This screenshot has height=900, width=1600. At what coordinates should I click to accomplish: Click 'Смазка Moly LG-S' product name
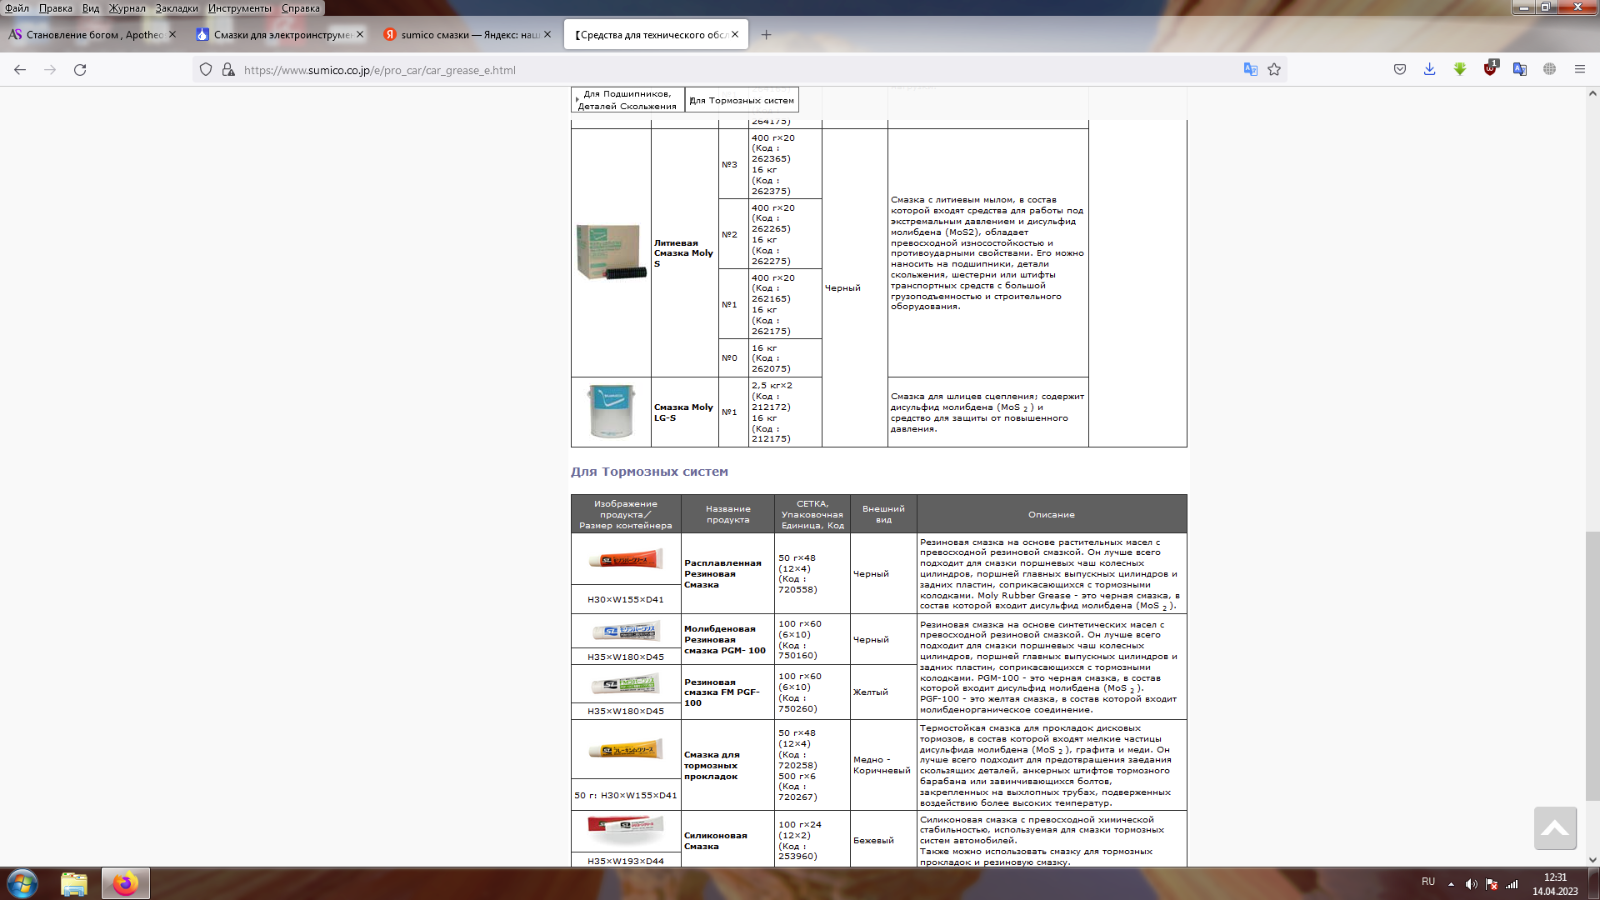[x=684, y=412]
